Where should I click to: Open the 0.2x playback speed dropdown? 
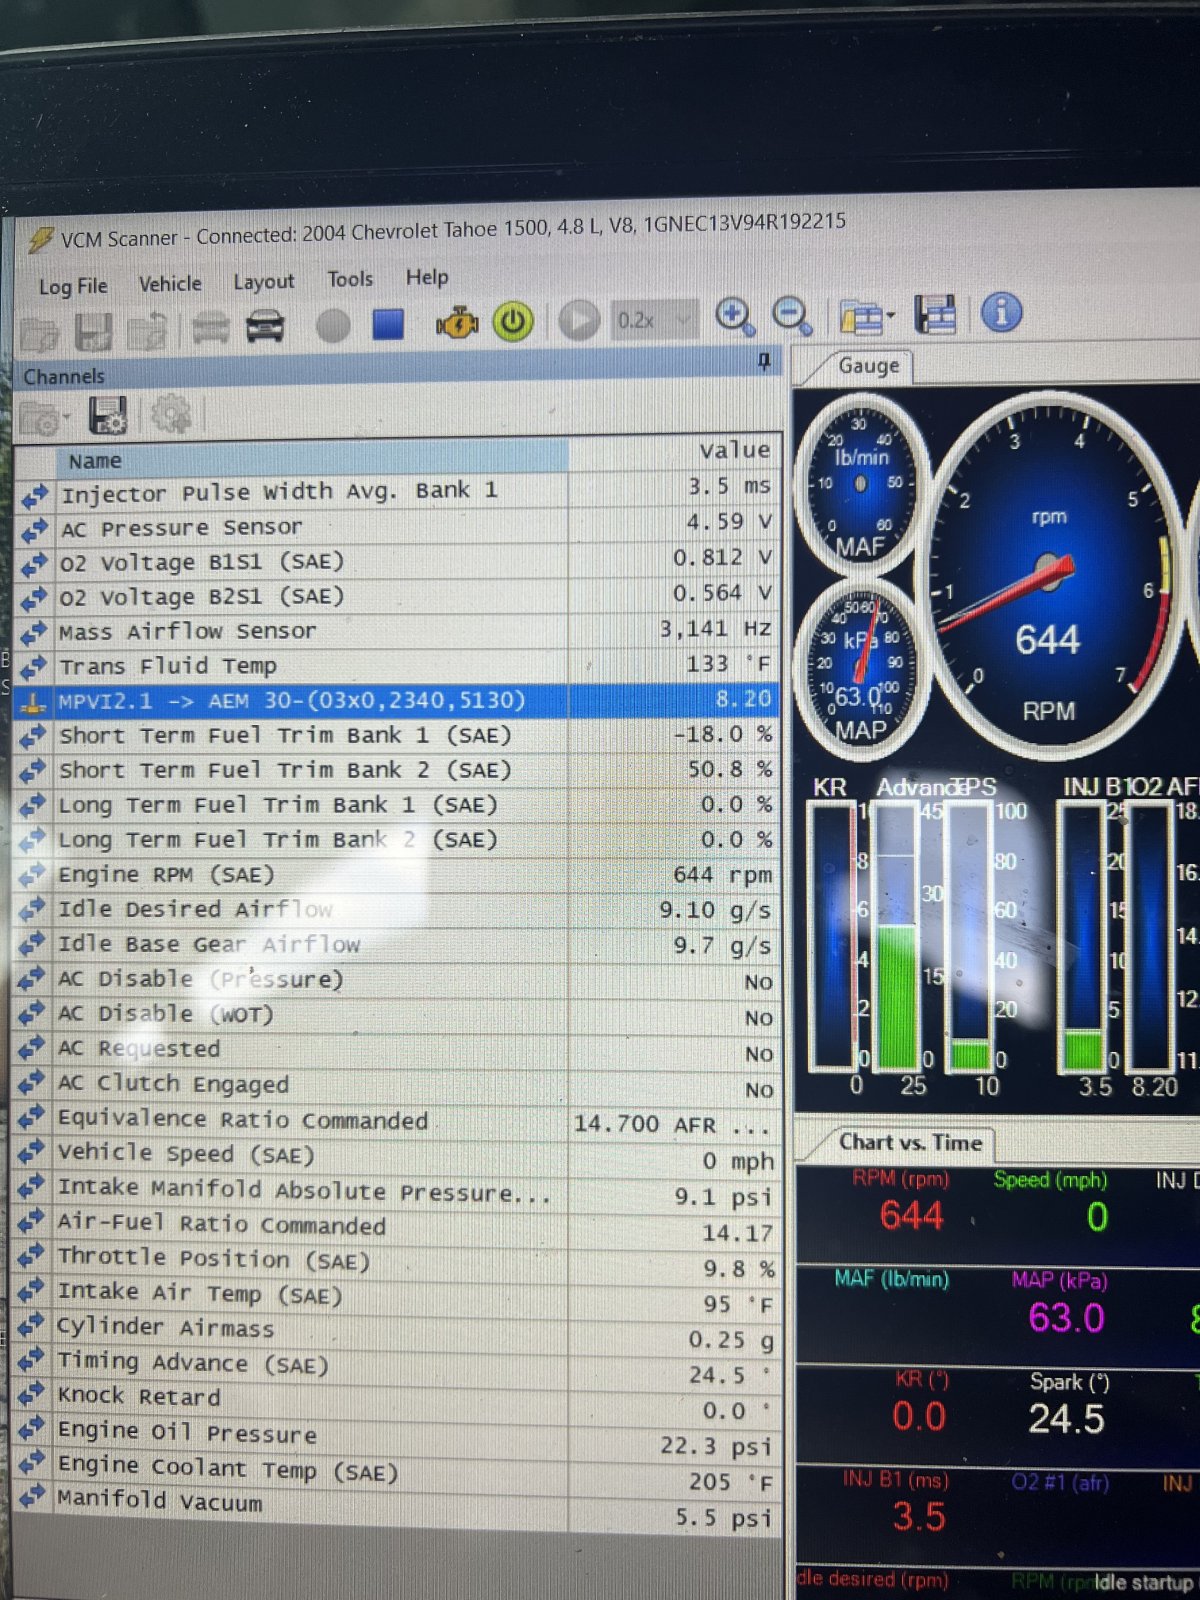pos(654,320)
